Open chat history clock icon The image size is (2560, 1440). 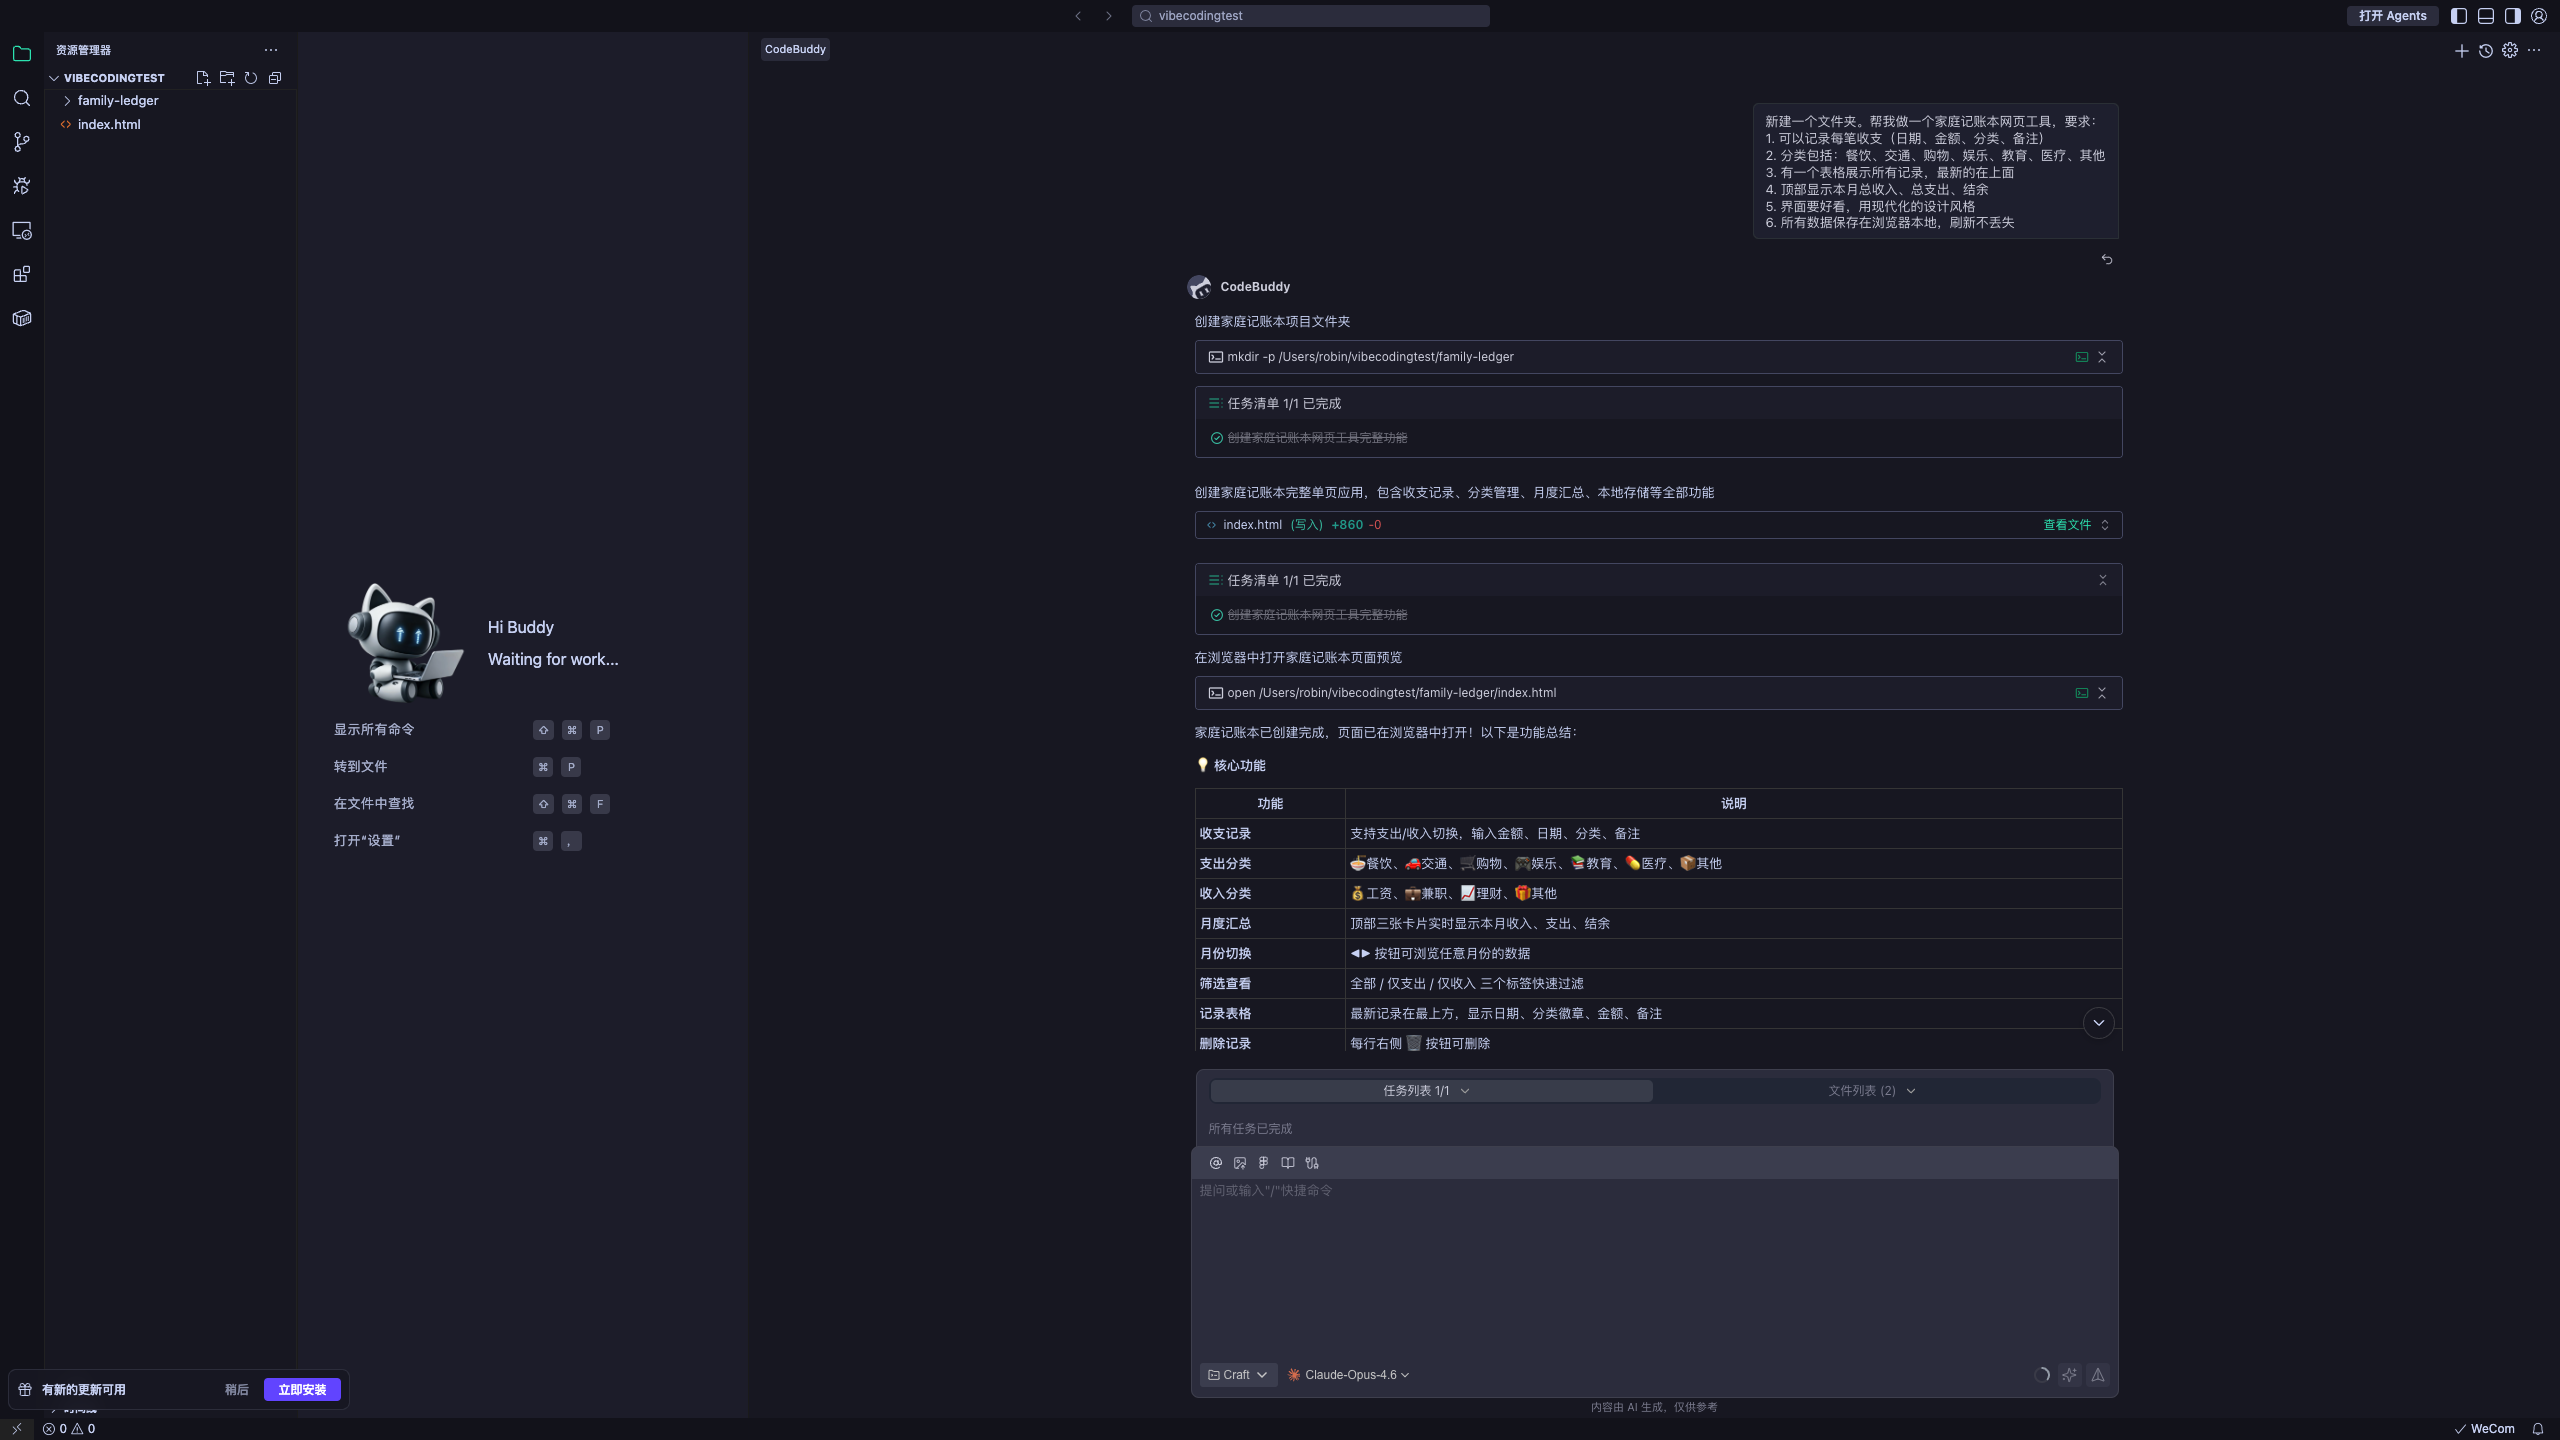coord(2486,50)
